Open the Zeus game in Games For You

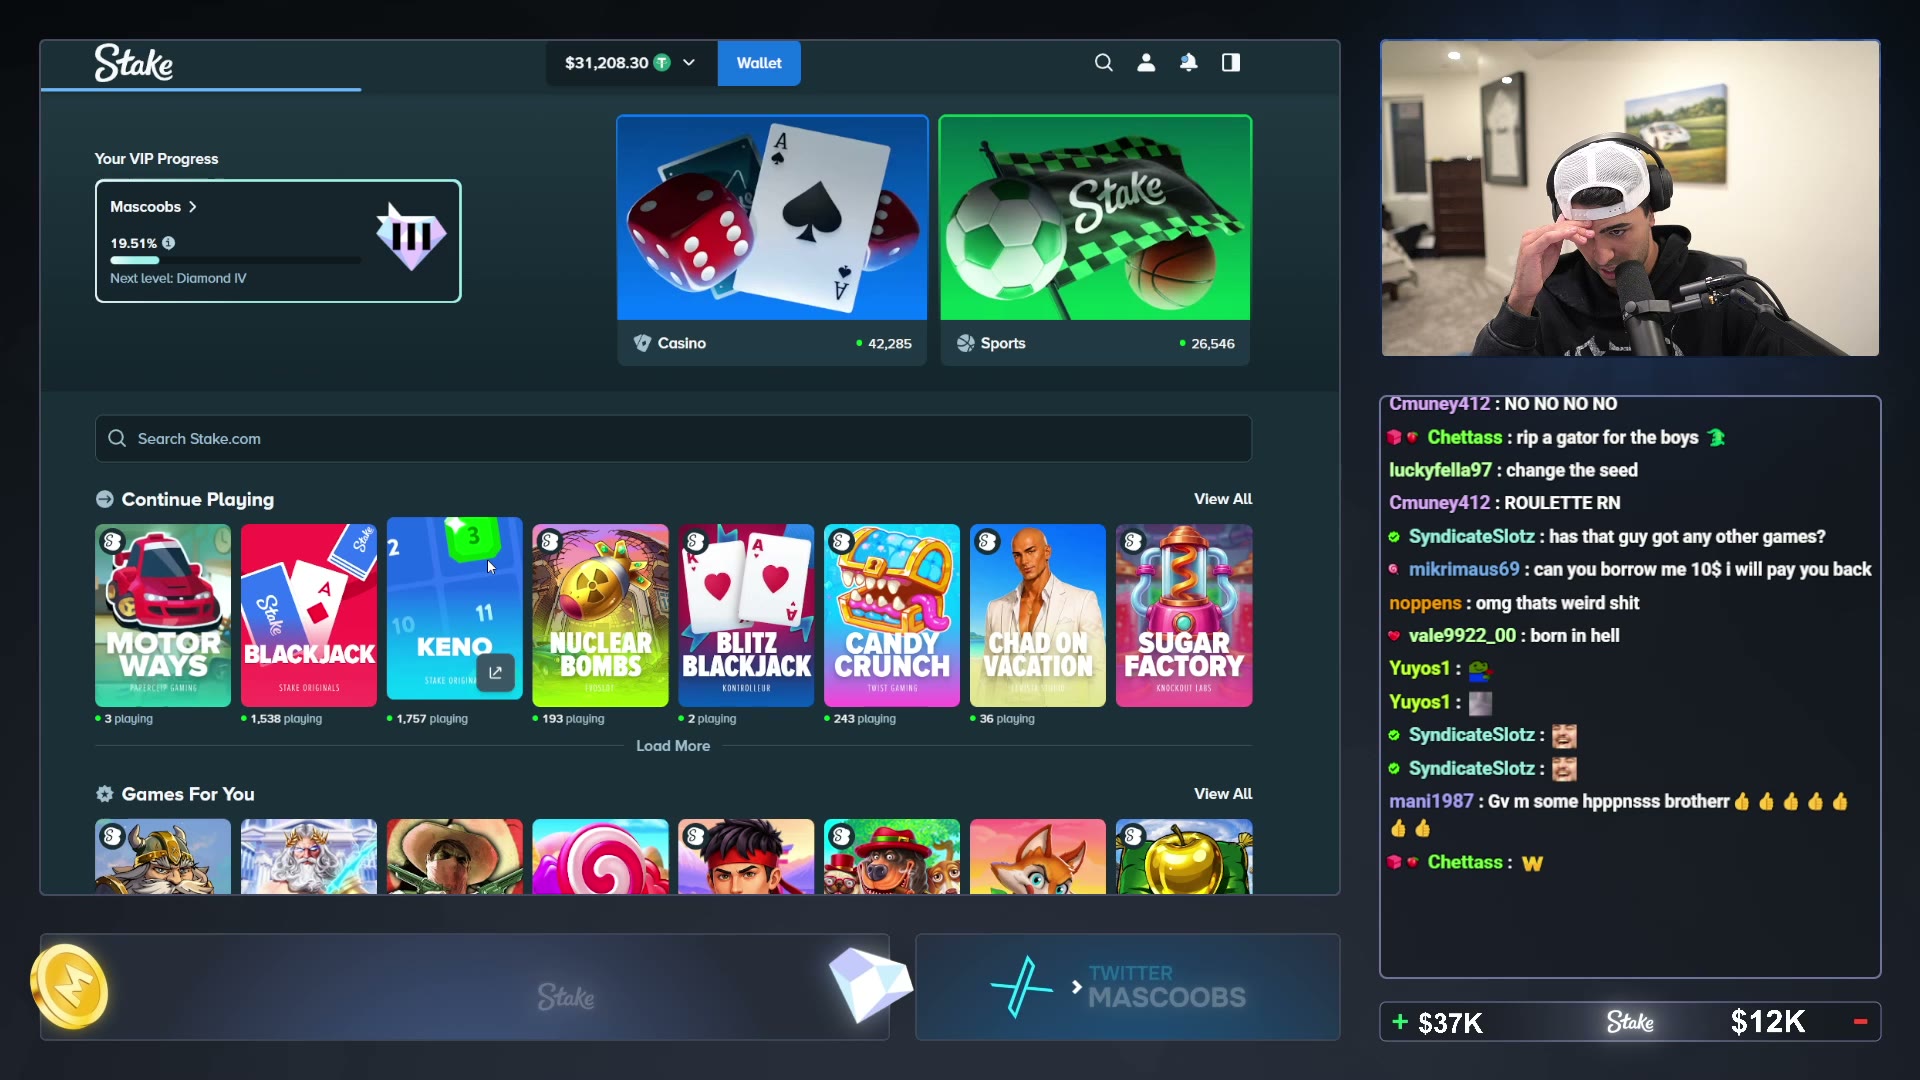click(x=309, y=857)
